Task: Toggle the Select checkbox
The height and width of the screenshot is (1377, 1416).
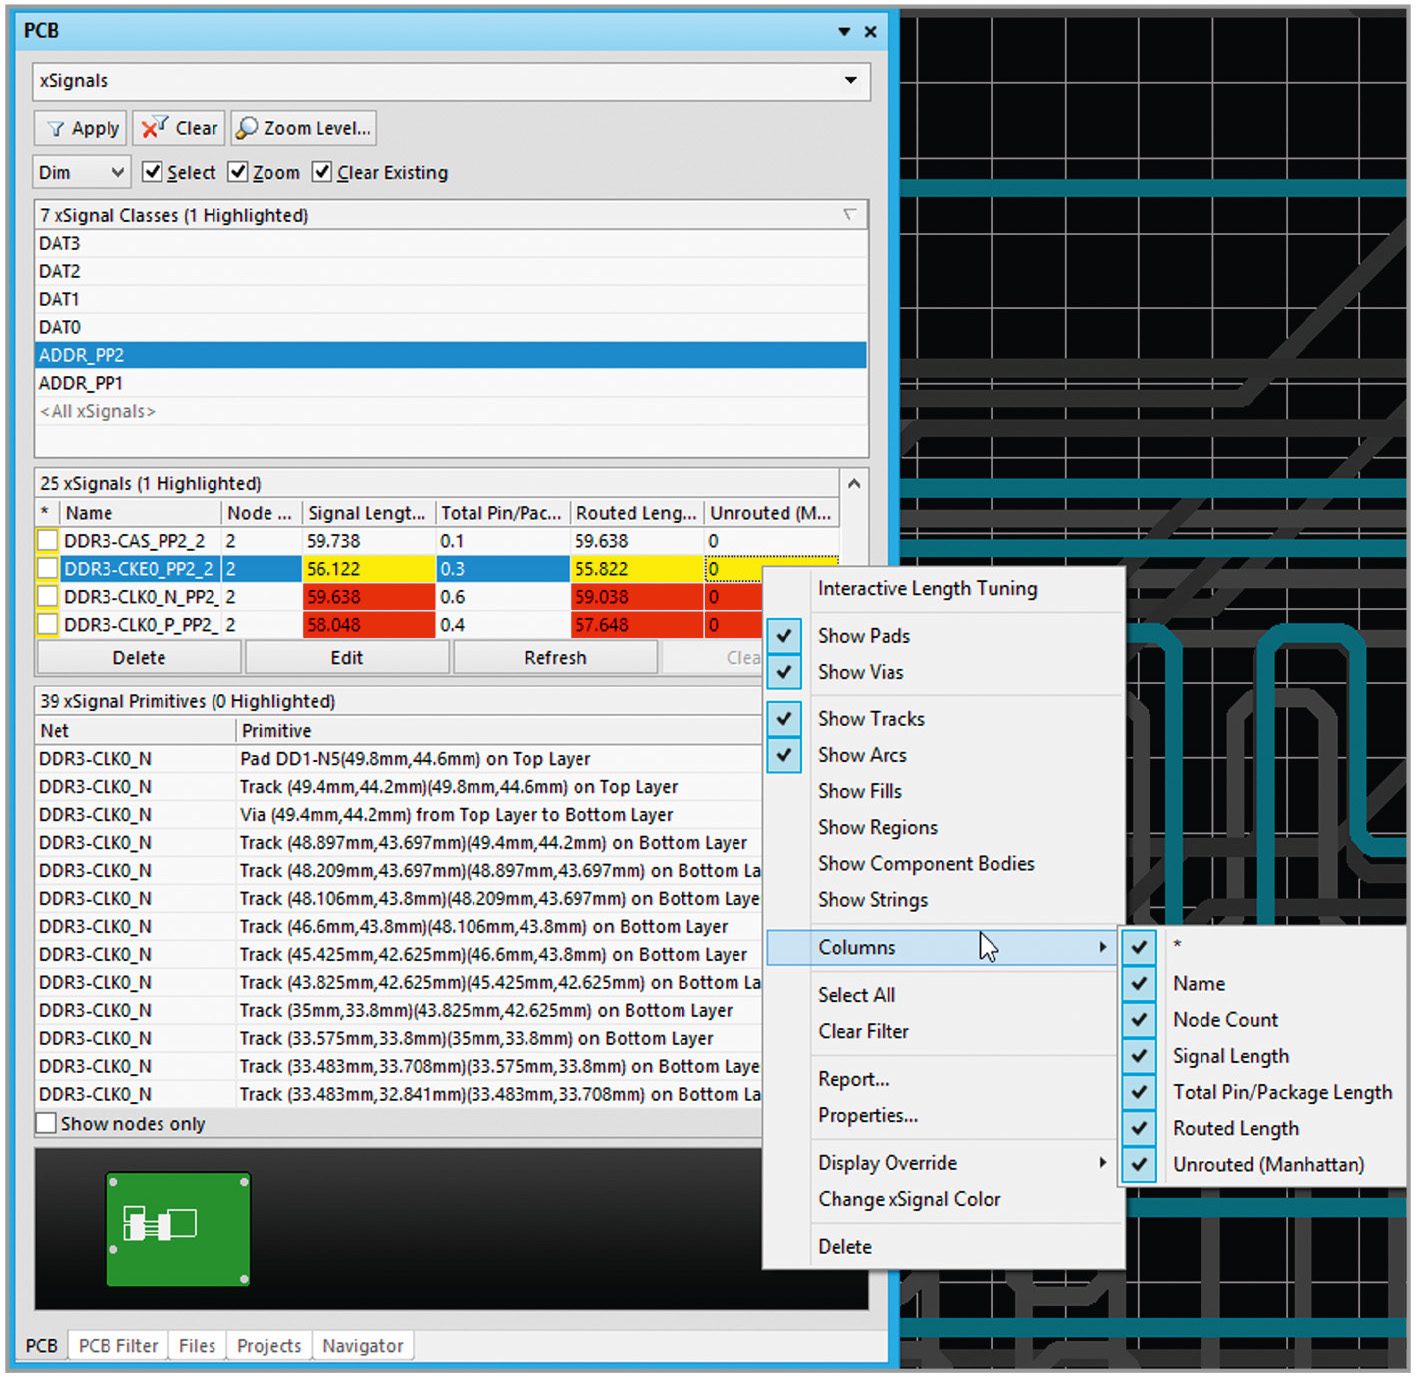Action: point(152,172)
